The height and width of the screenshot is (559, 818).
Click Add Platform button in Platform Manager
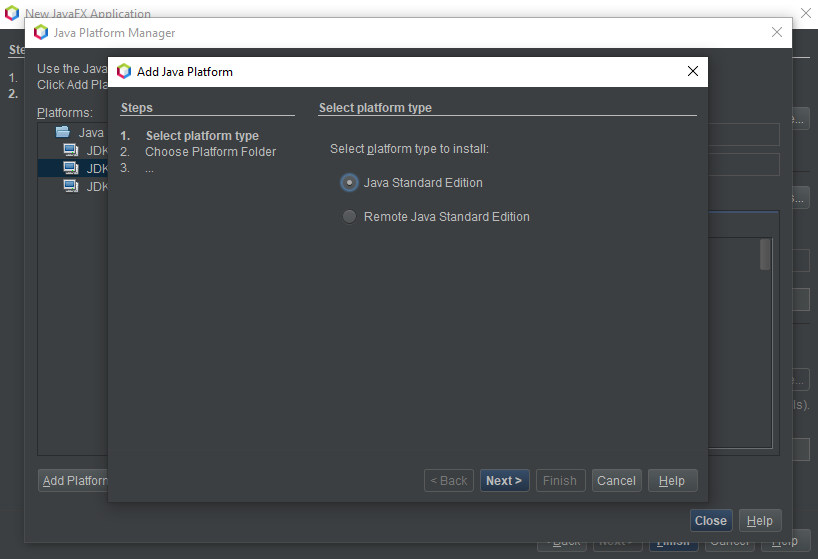[x=73, y=481]
